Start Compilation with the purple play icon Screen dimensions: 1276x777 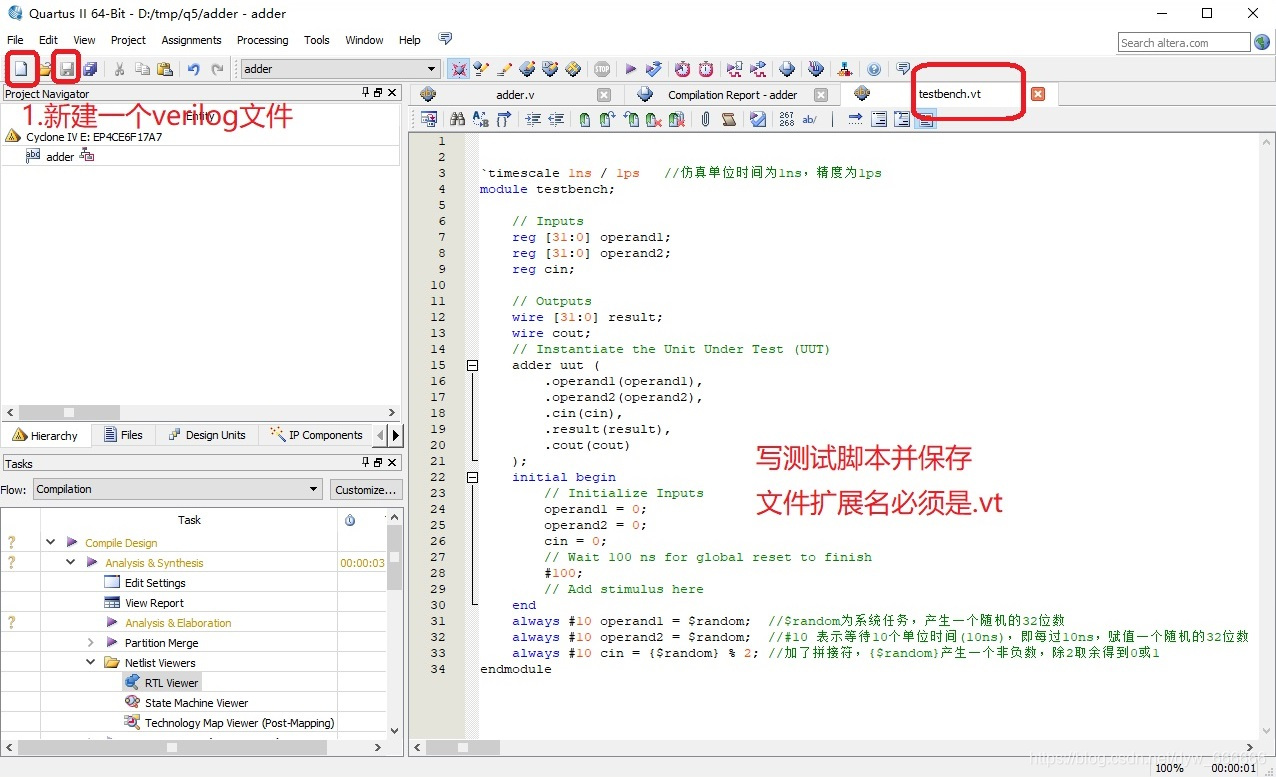tap(630, 69)
